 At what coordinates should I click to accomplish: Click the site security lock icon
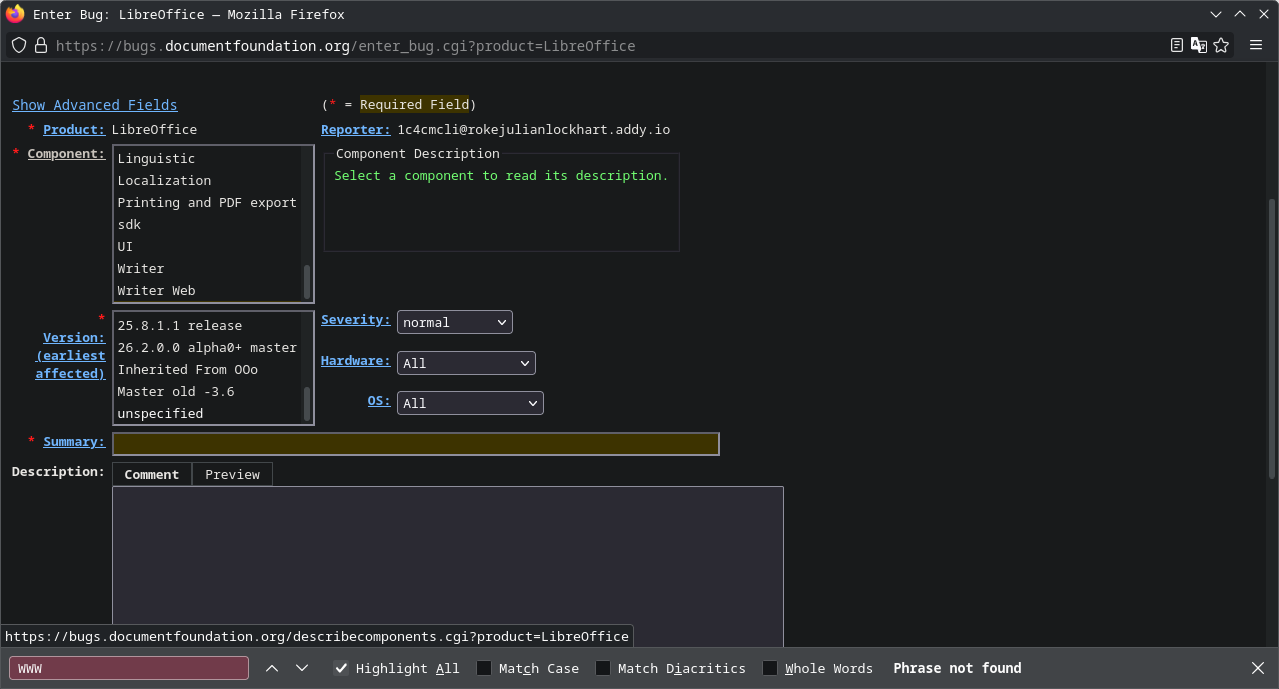[41, 46]
